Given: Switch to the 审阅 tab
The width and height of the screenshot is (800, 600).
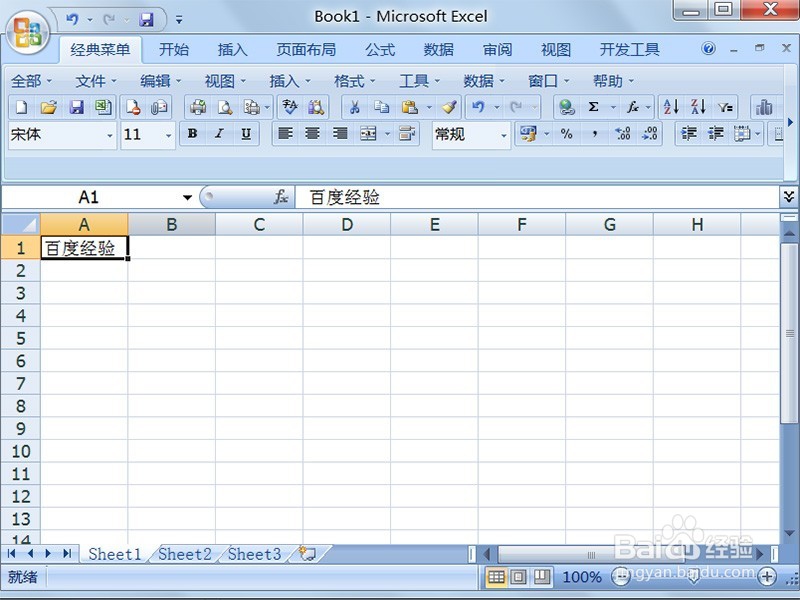Looking at the screenshot, I should click(x=497, y=50).
